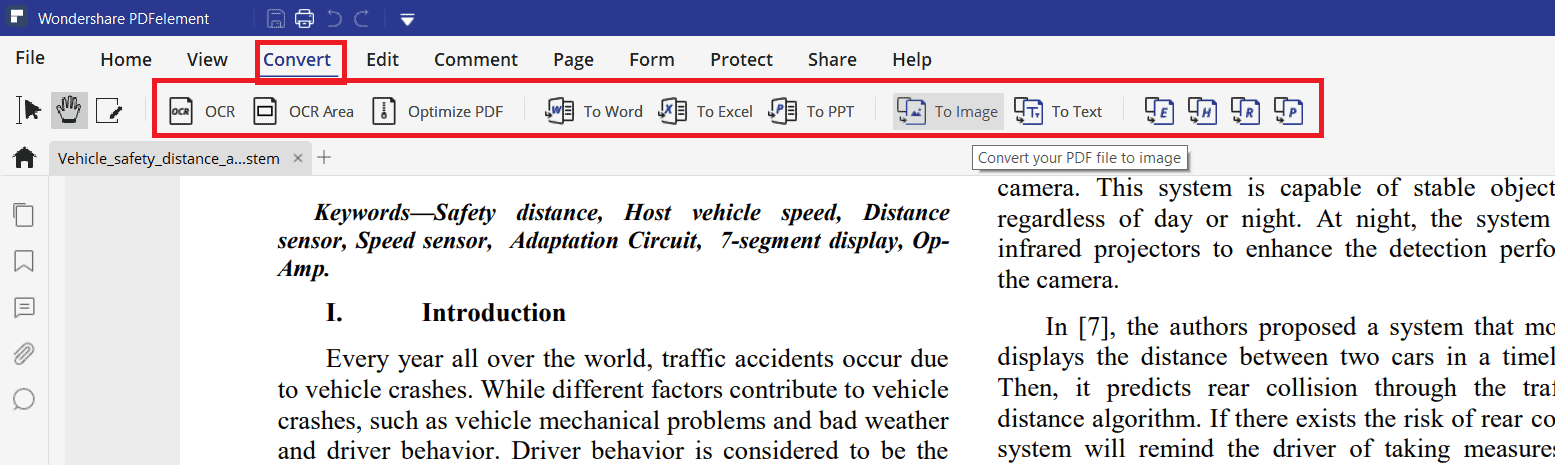Open a new tab with plus button
Viewport: 1555px width, 465px height.
click(324, 157)
